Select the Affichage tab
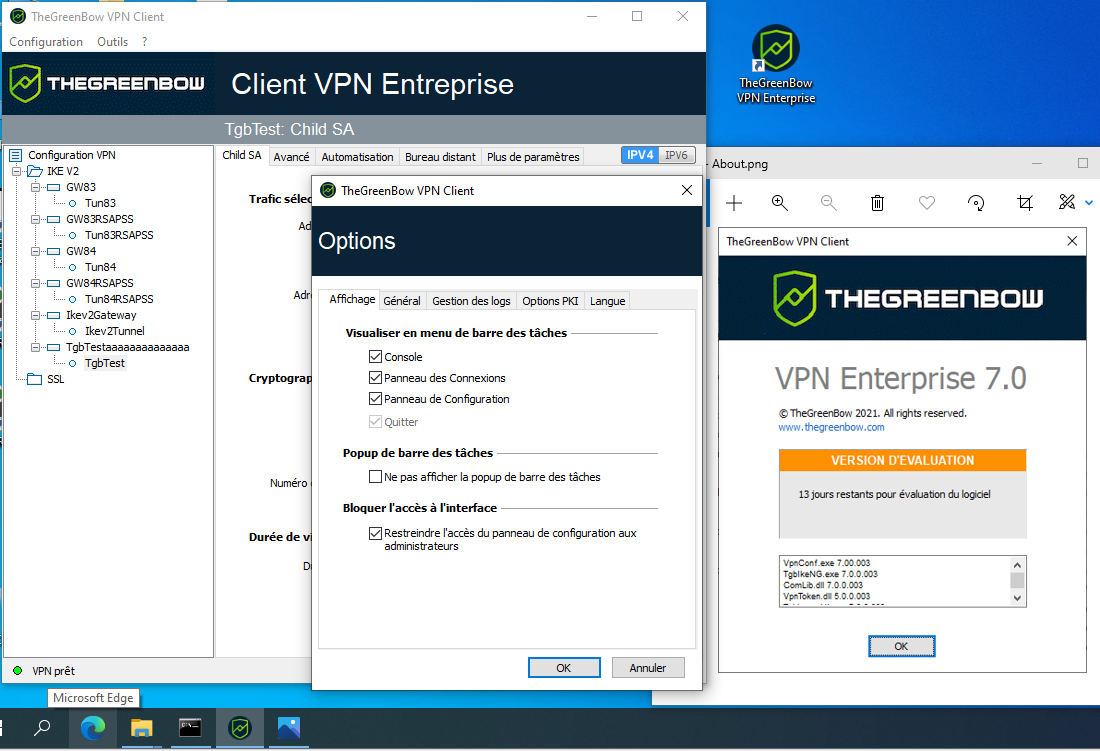Viewport: 1100px width, 751px height. point(352,299)
